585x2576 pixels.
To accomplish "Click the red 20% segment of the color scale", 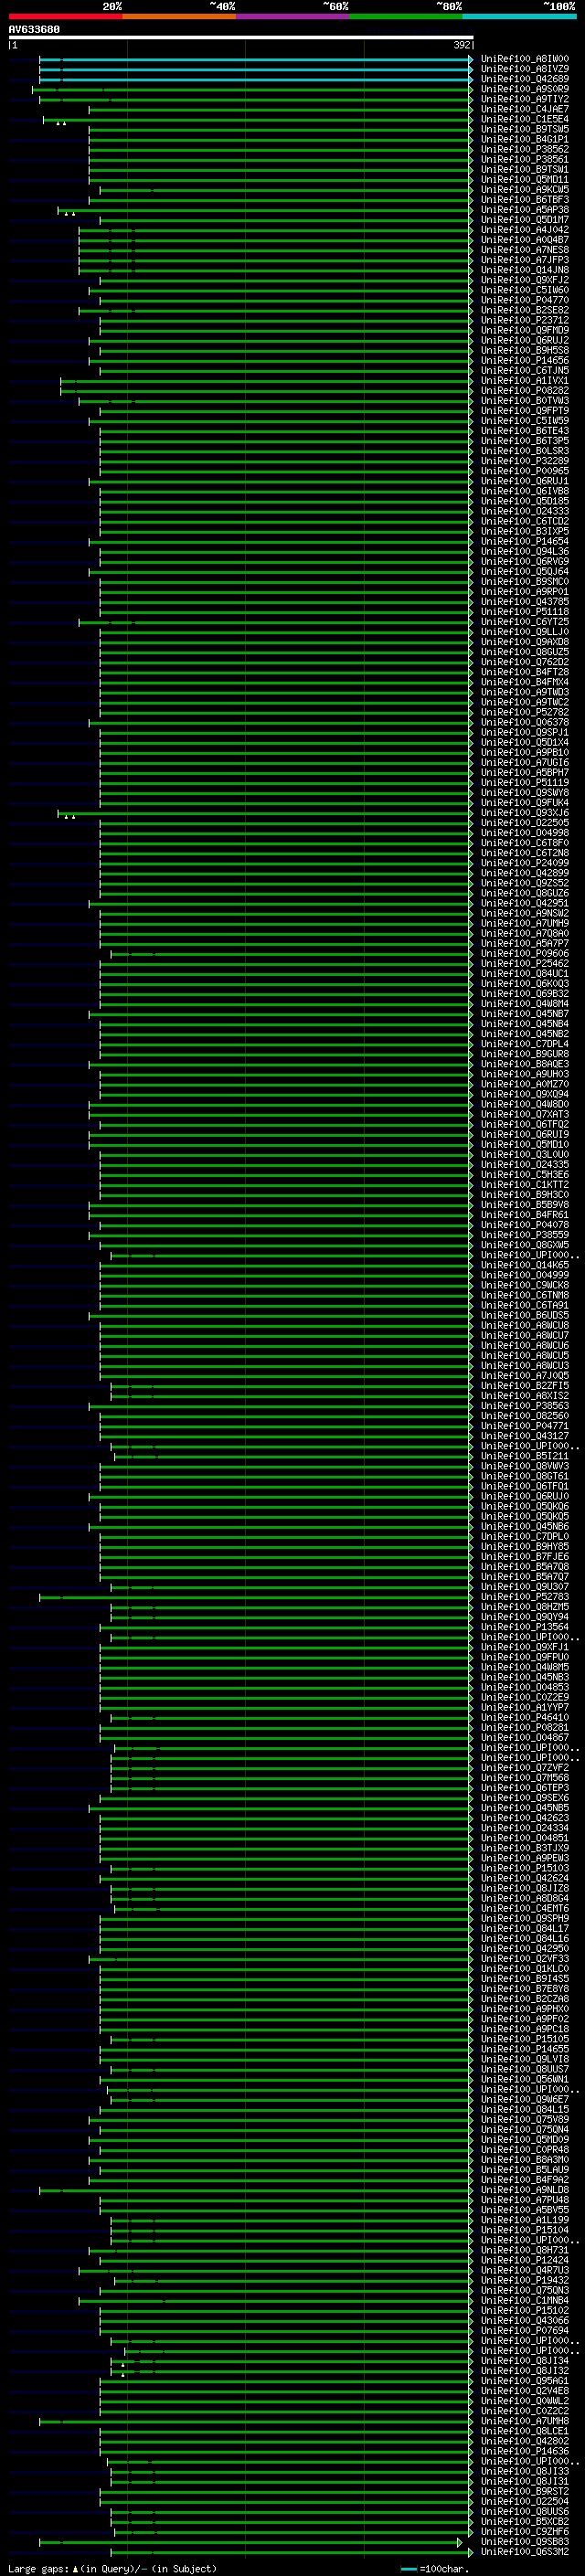I will [x=65, y=16].
